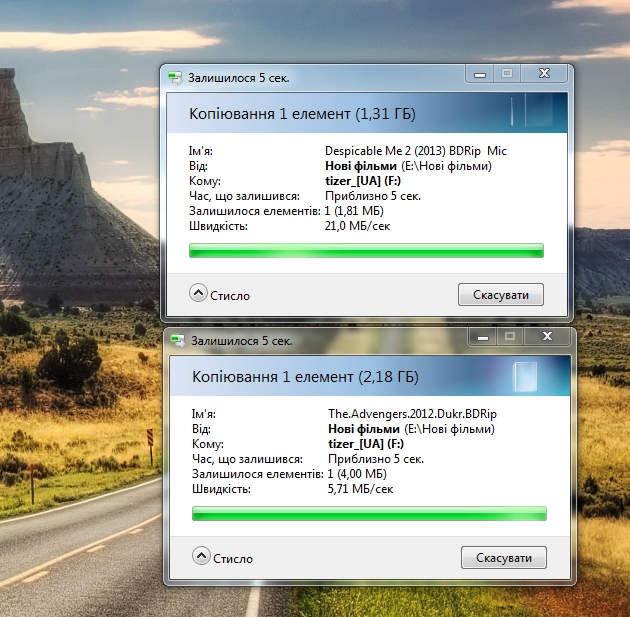630x617 pixels.
Task: Click the progress bar of The.Advengers copy
Action: (369, 513)
